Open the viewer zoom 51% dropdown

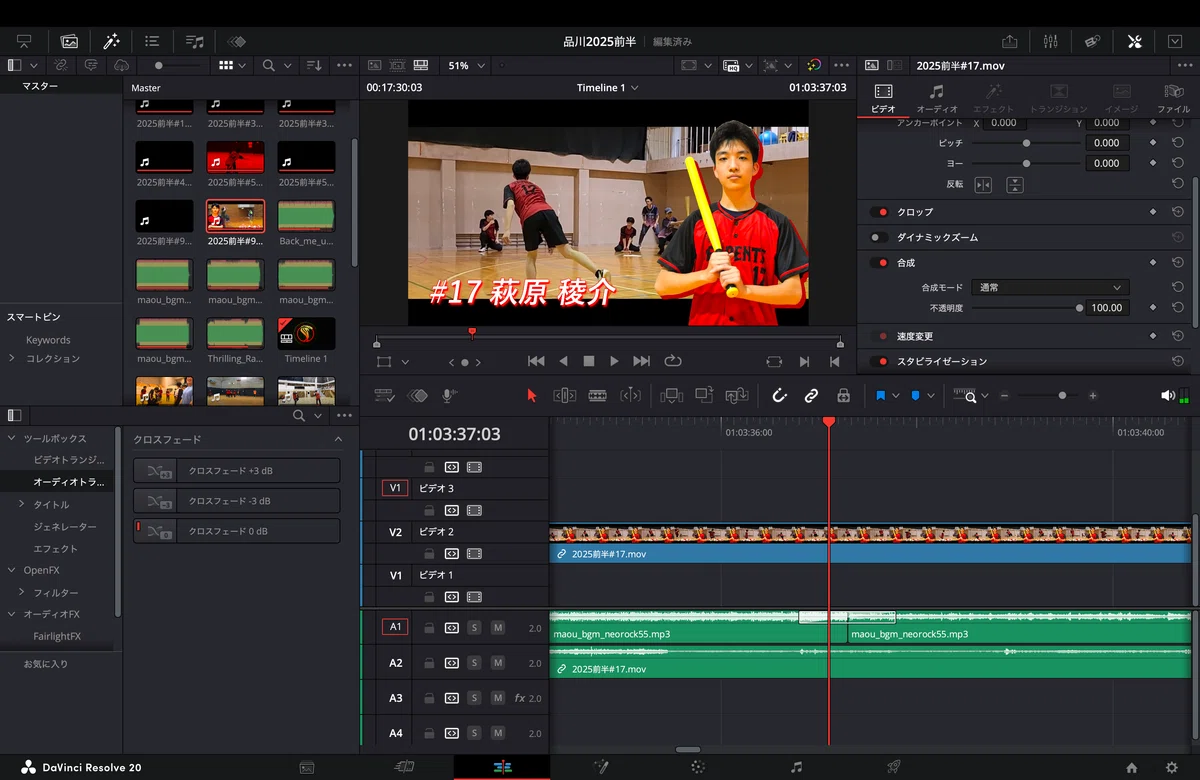(x=466, y=65)
